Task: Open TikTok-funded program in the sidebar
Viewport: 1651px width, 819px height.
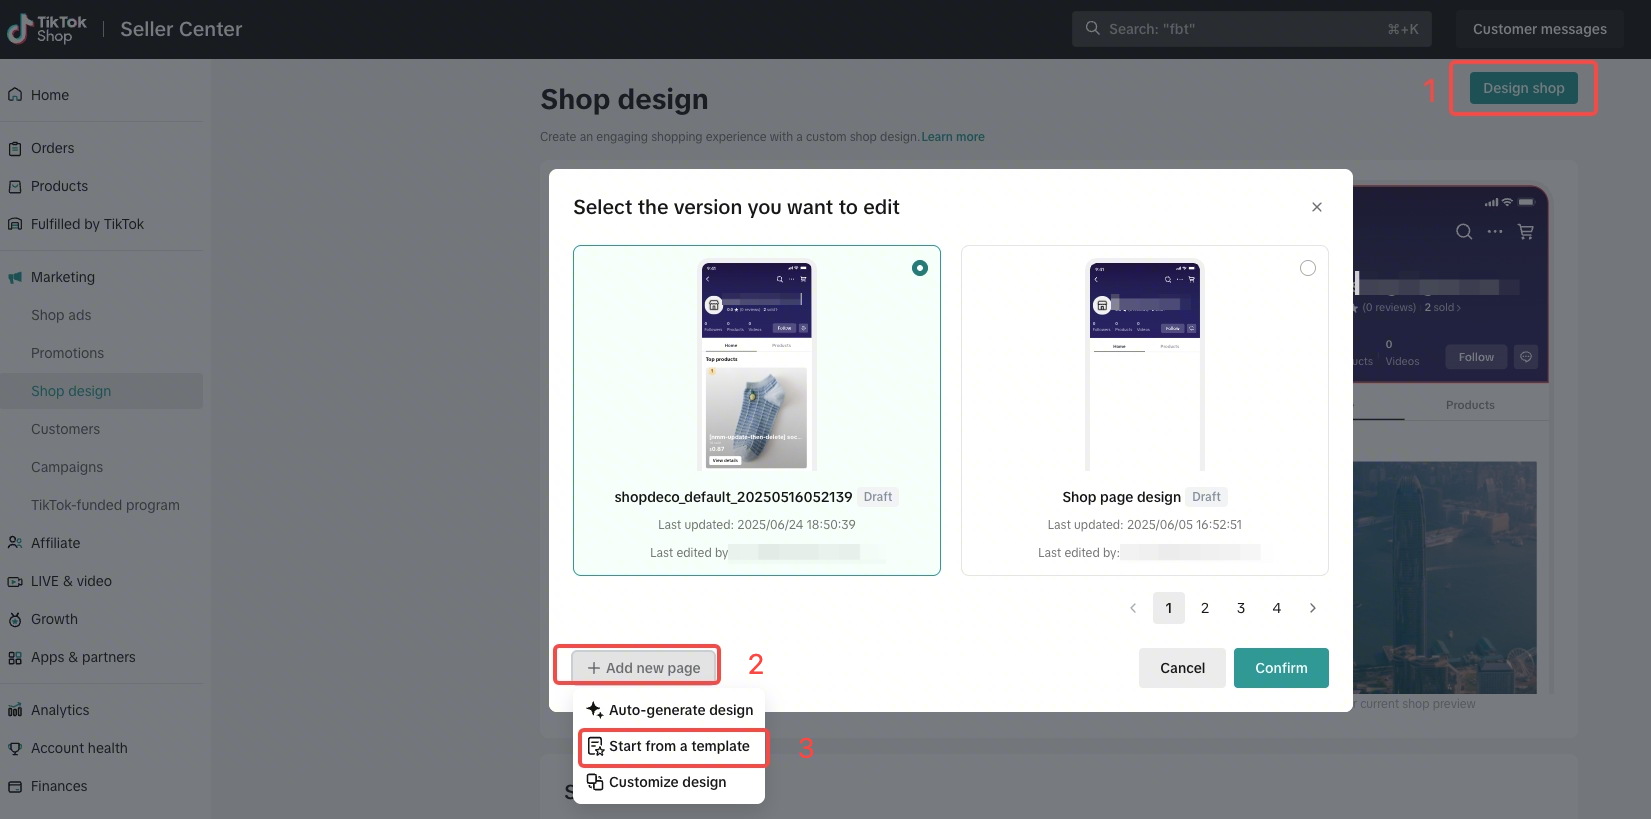Action: click(105, 505)
